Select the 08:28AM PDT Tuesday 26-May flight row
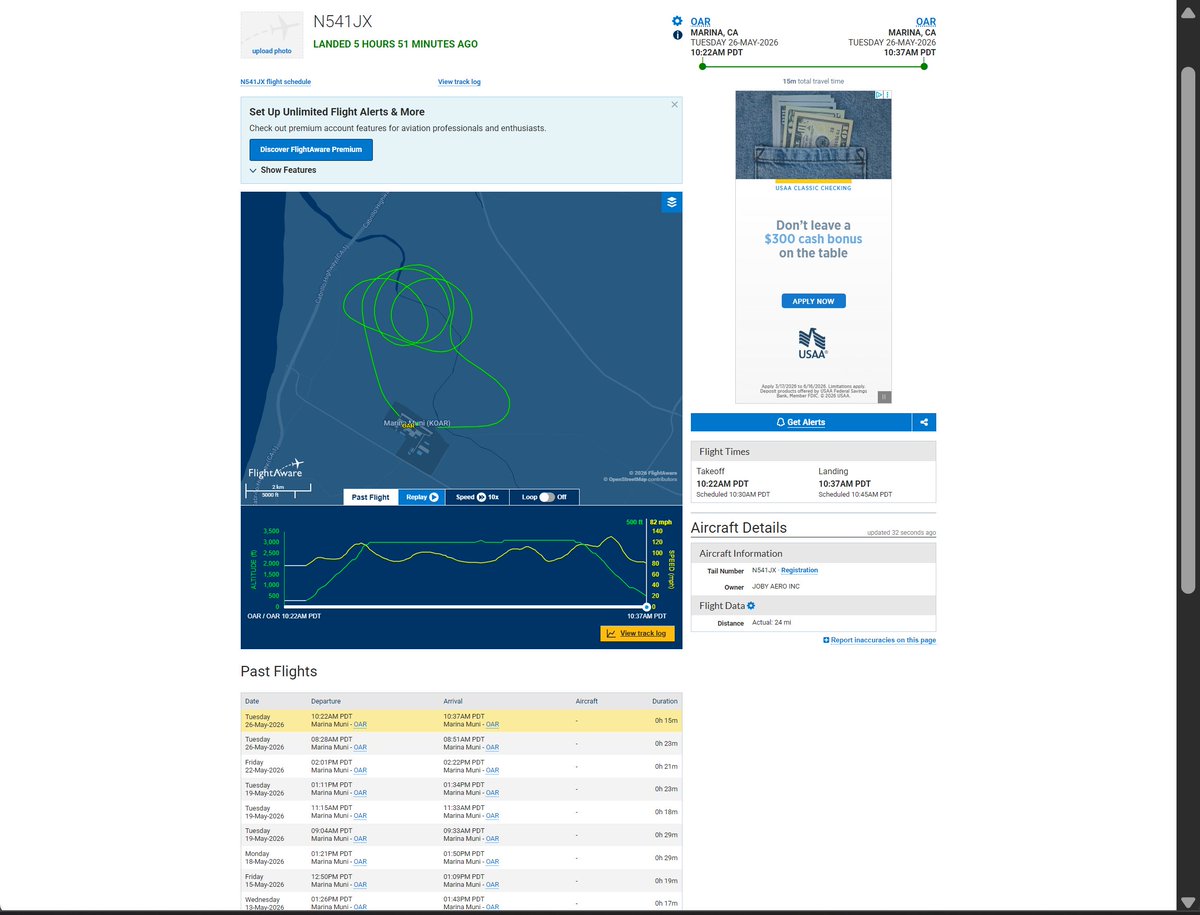Viewport: 1200px width, 915px height. click(461, 743)
